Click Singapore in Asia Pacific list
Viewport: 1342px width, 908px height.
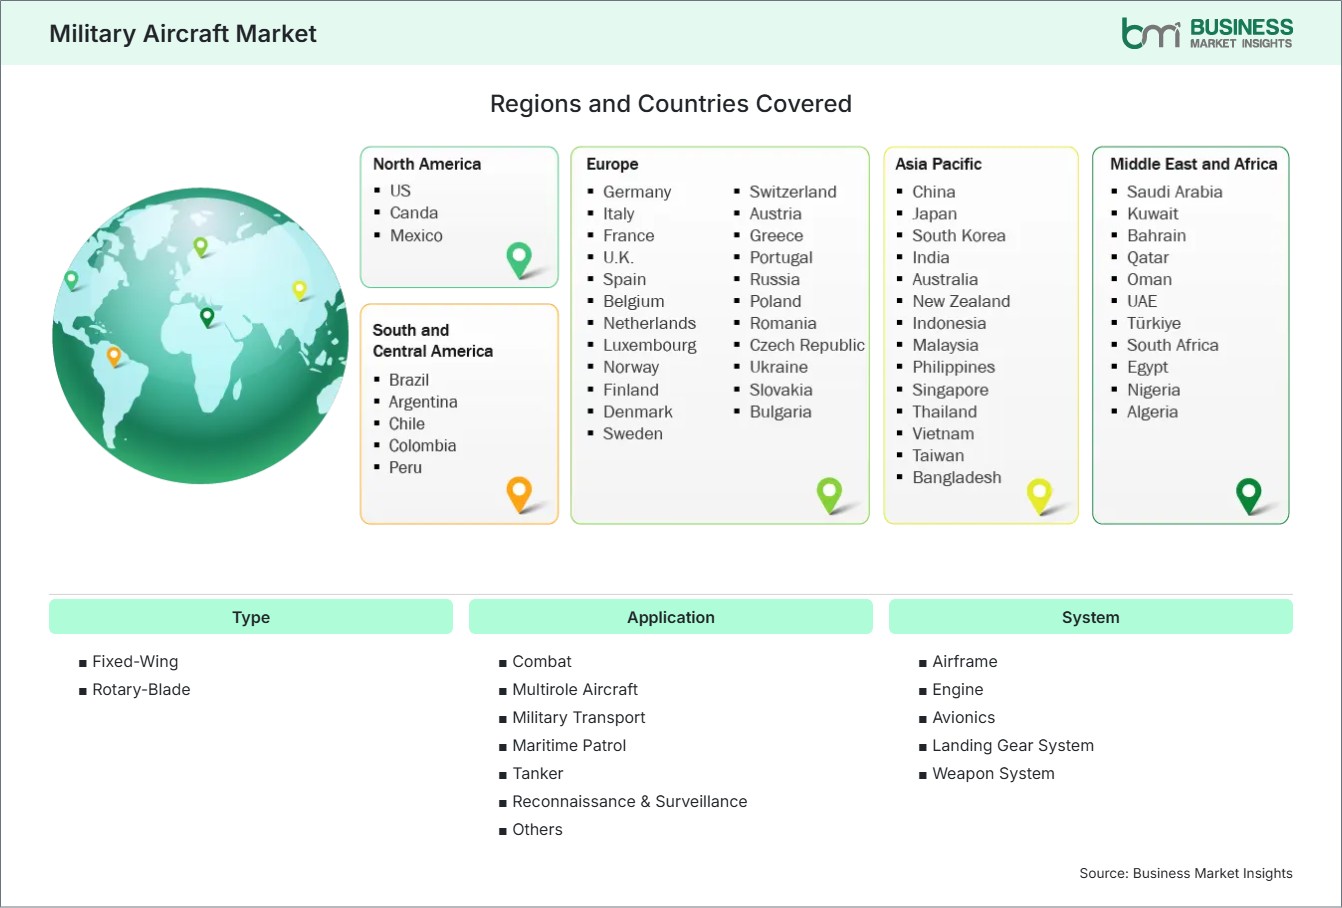(950, 390)
